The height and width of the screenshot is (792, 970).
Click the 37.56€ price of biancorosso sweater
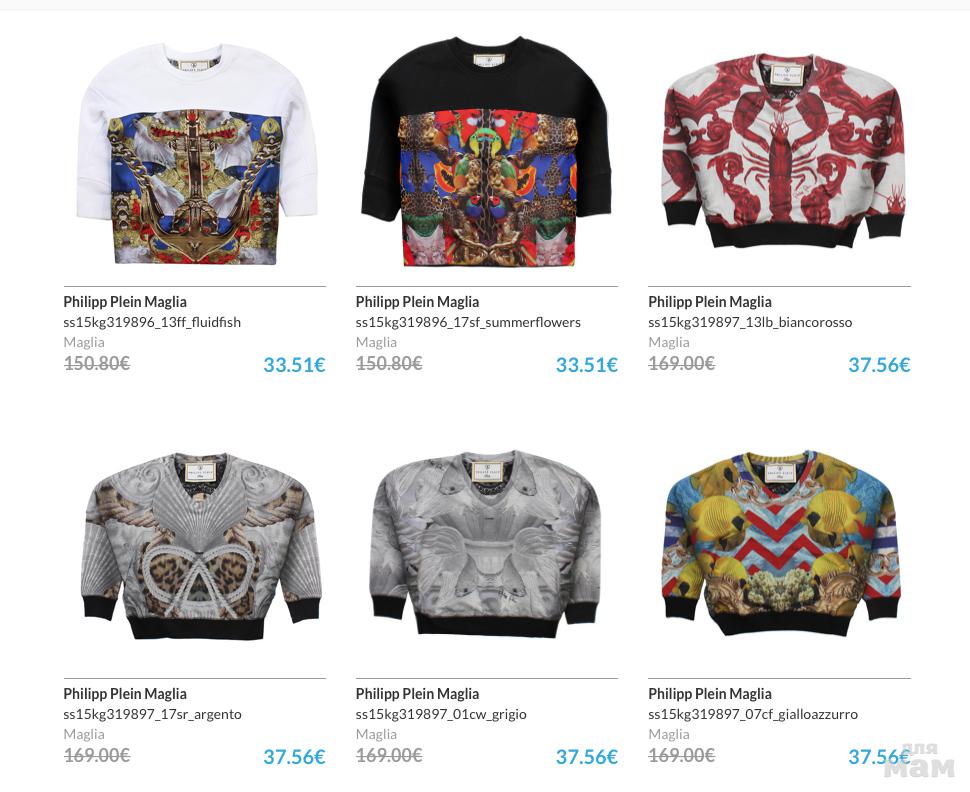879,365
